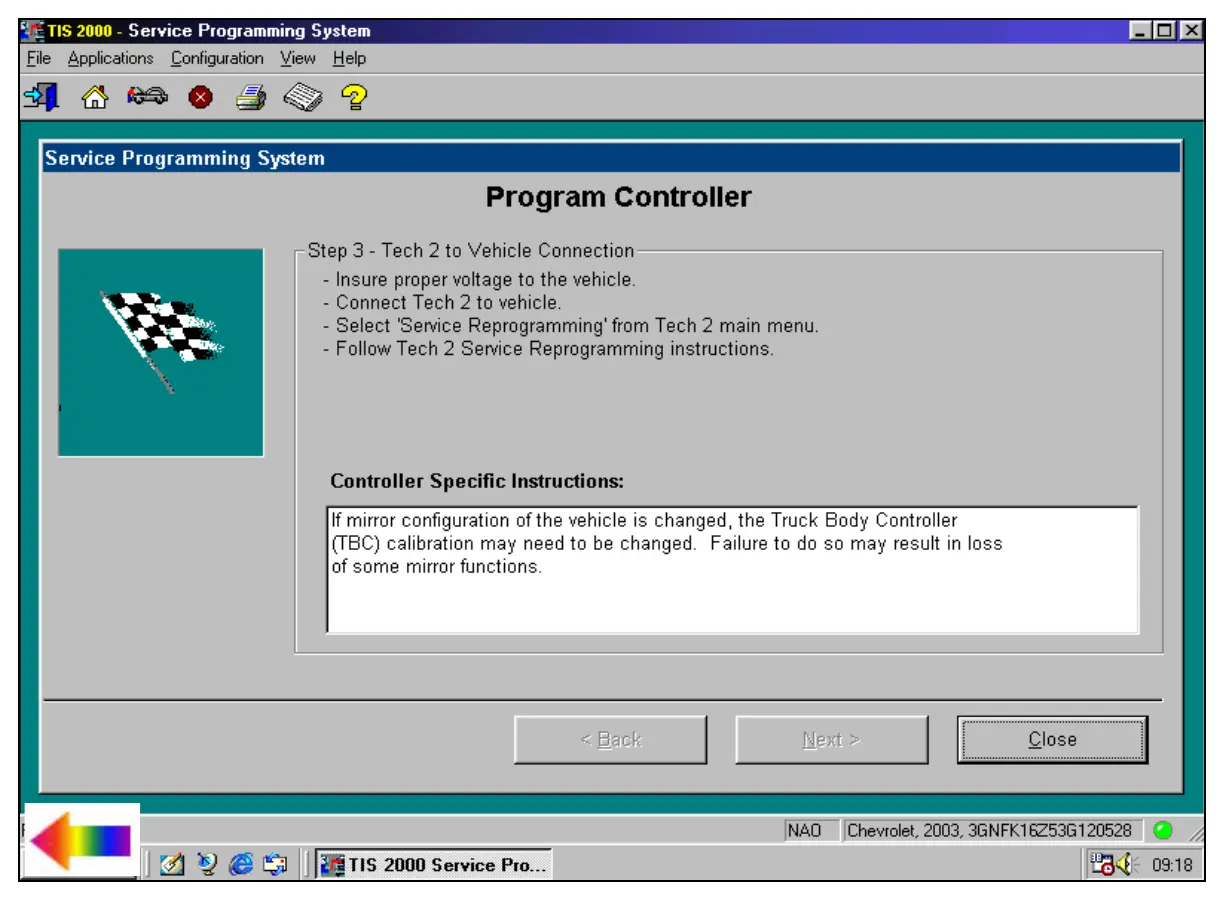Click the system tray task scheduler icon
The width and height of the screenshot is (1224, 900).
pos(1104,865)
